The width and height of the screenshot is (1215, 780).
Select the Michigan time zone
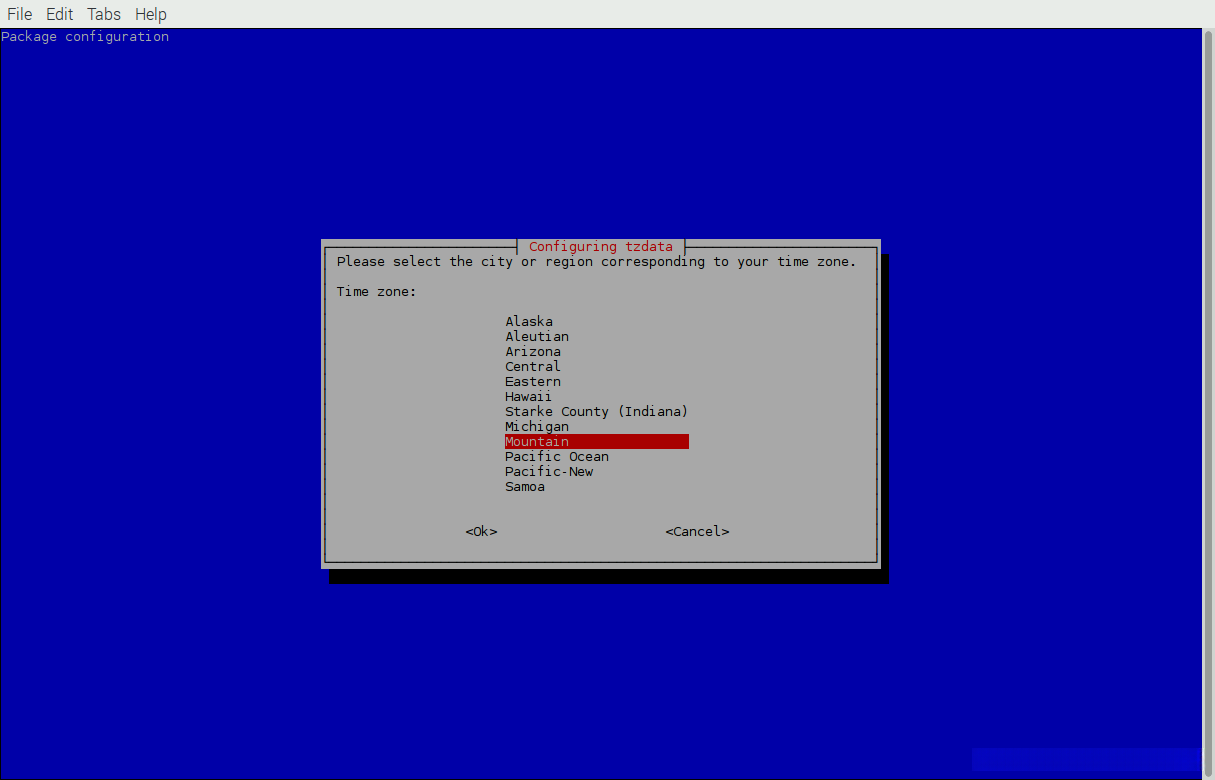(x=537, y=427)
